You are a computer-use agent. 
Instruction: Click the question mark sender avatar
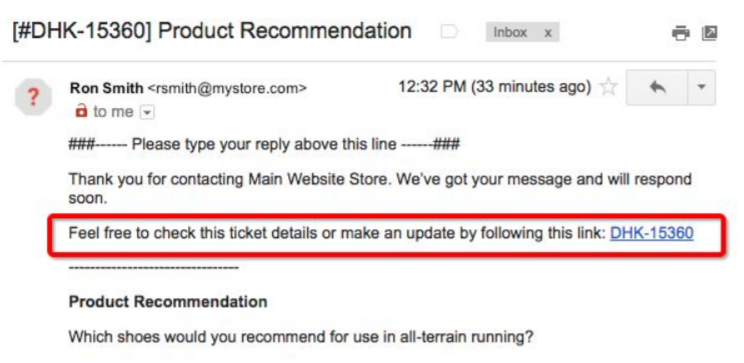33,97
